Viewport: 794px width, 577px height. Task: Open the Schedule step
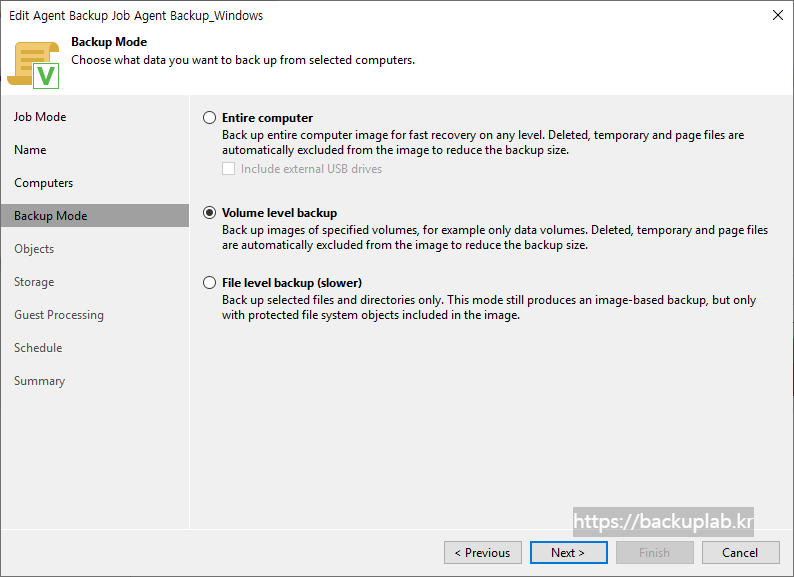click(38, 348)
